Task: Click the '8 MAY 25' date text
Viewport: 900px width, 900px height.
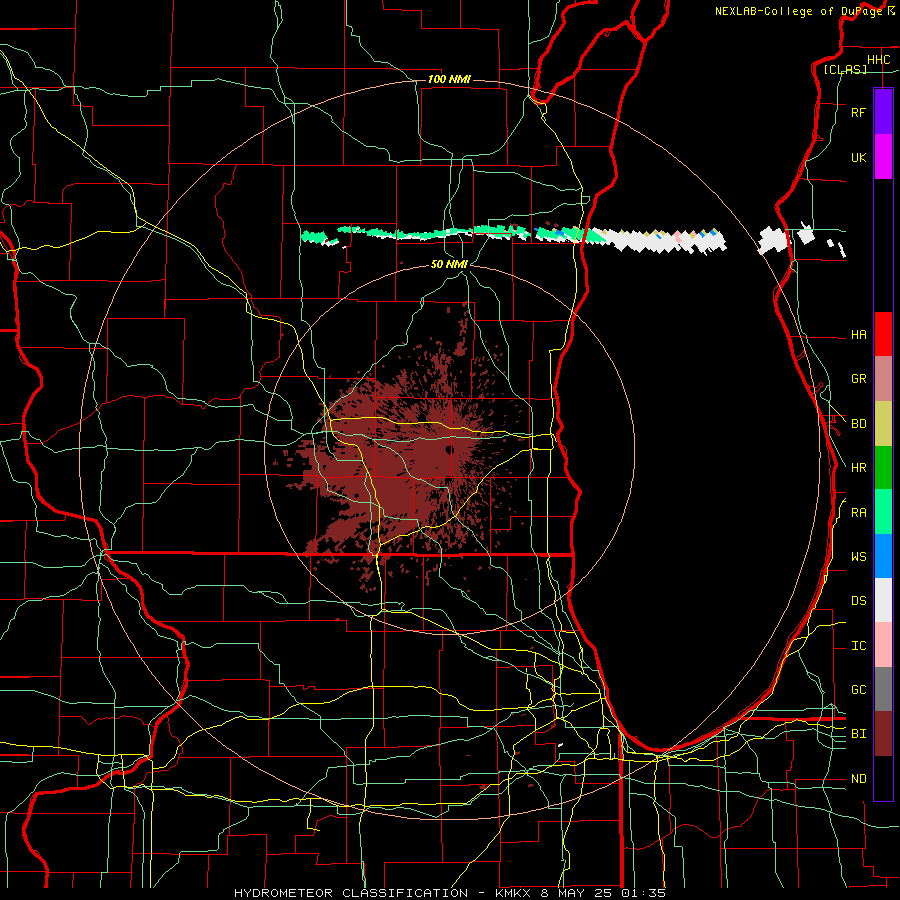Action: (580, 893)
